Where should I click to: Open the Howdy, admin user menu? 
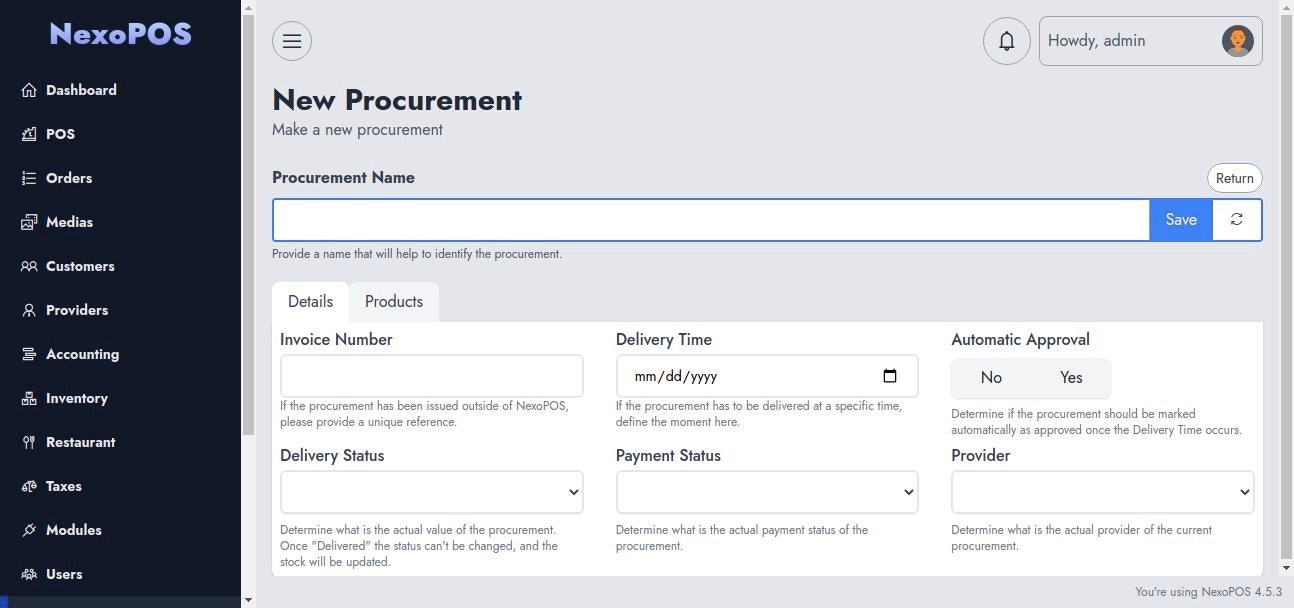click(x=1151, y=41)
